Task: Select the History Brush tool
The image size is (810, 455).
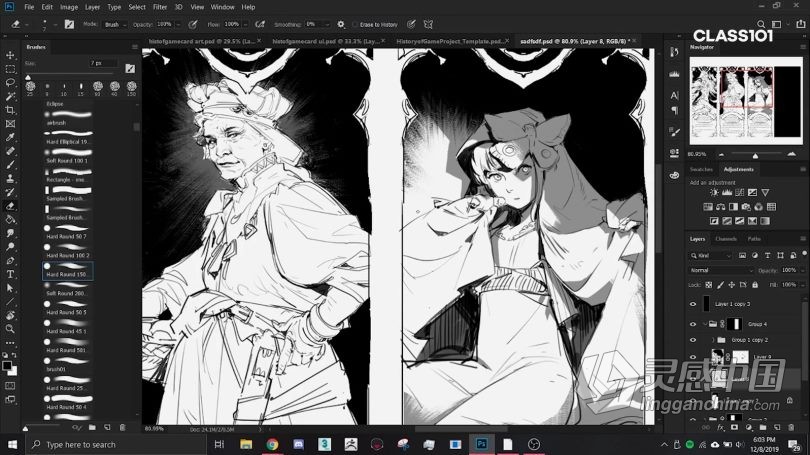Action: click(10, 192)
